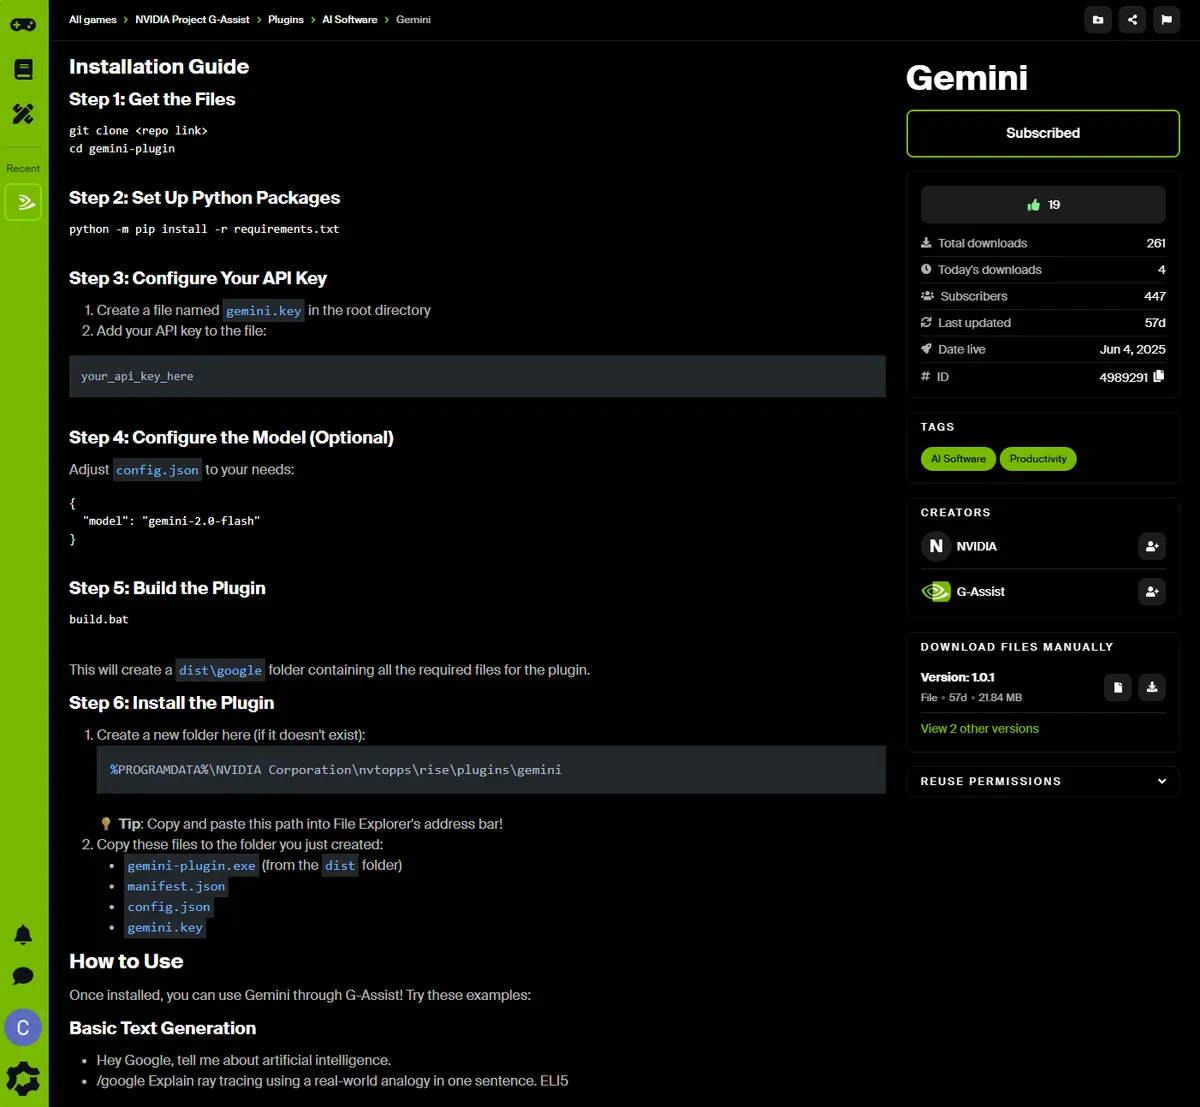The image size is (1200, 1107).
Task: Toggle the Subscribed button for Gemini
Action: pyautogui.click(x=1042, y=133)
